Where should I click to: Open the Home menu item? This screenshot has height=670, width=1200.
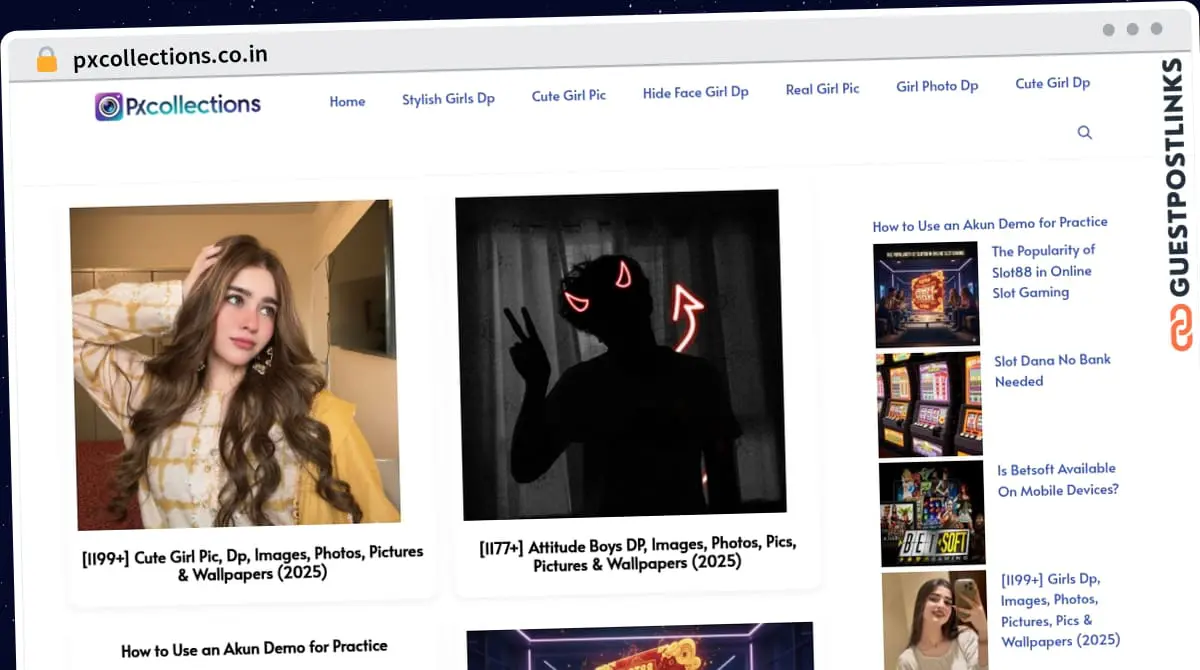[x=347, y=101]
